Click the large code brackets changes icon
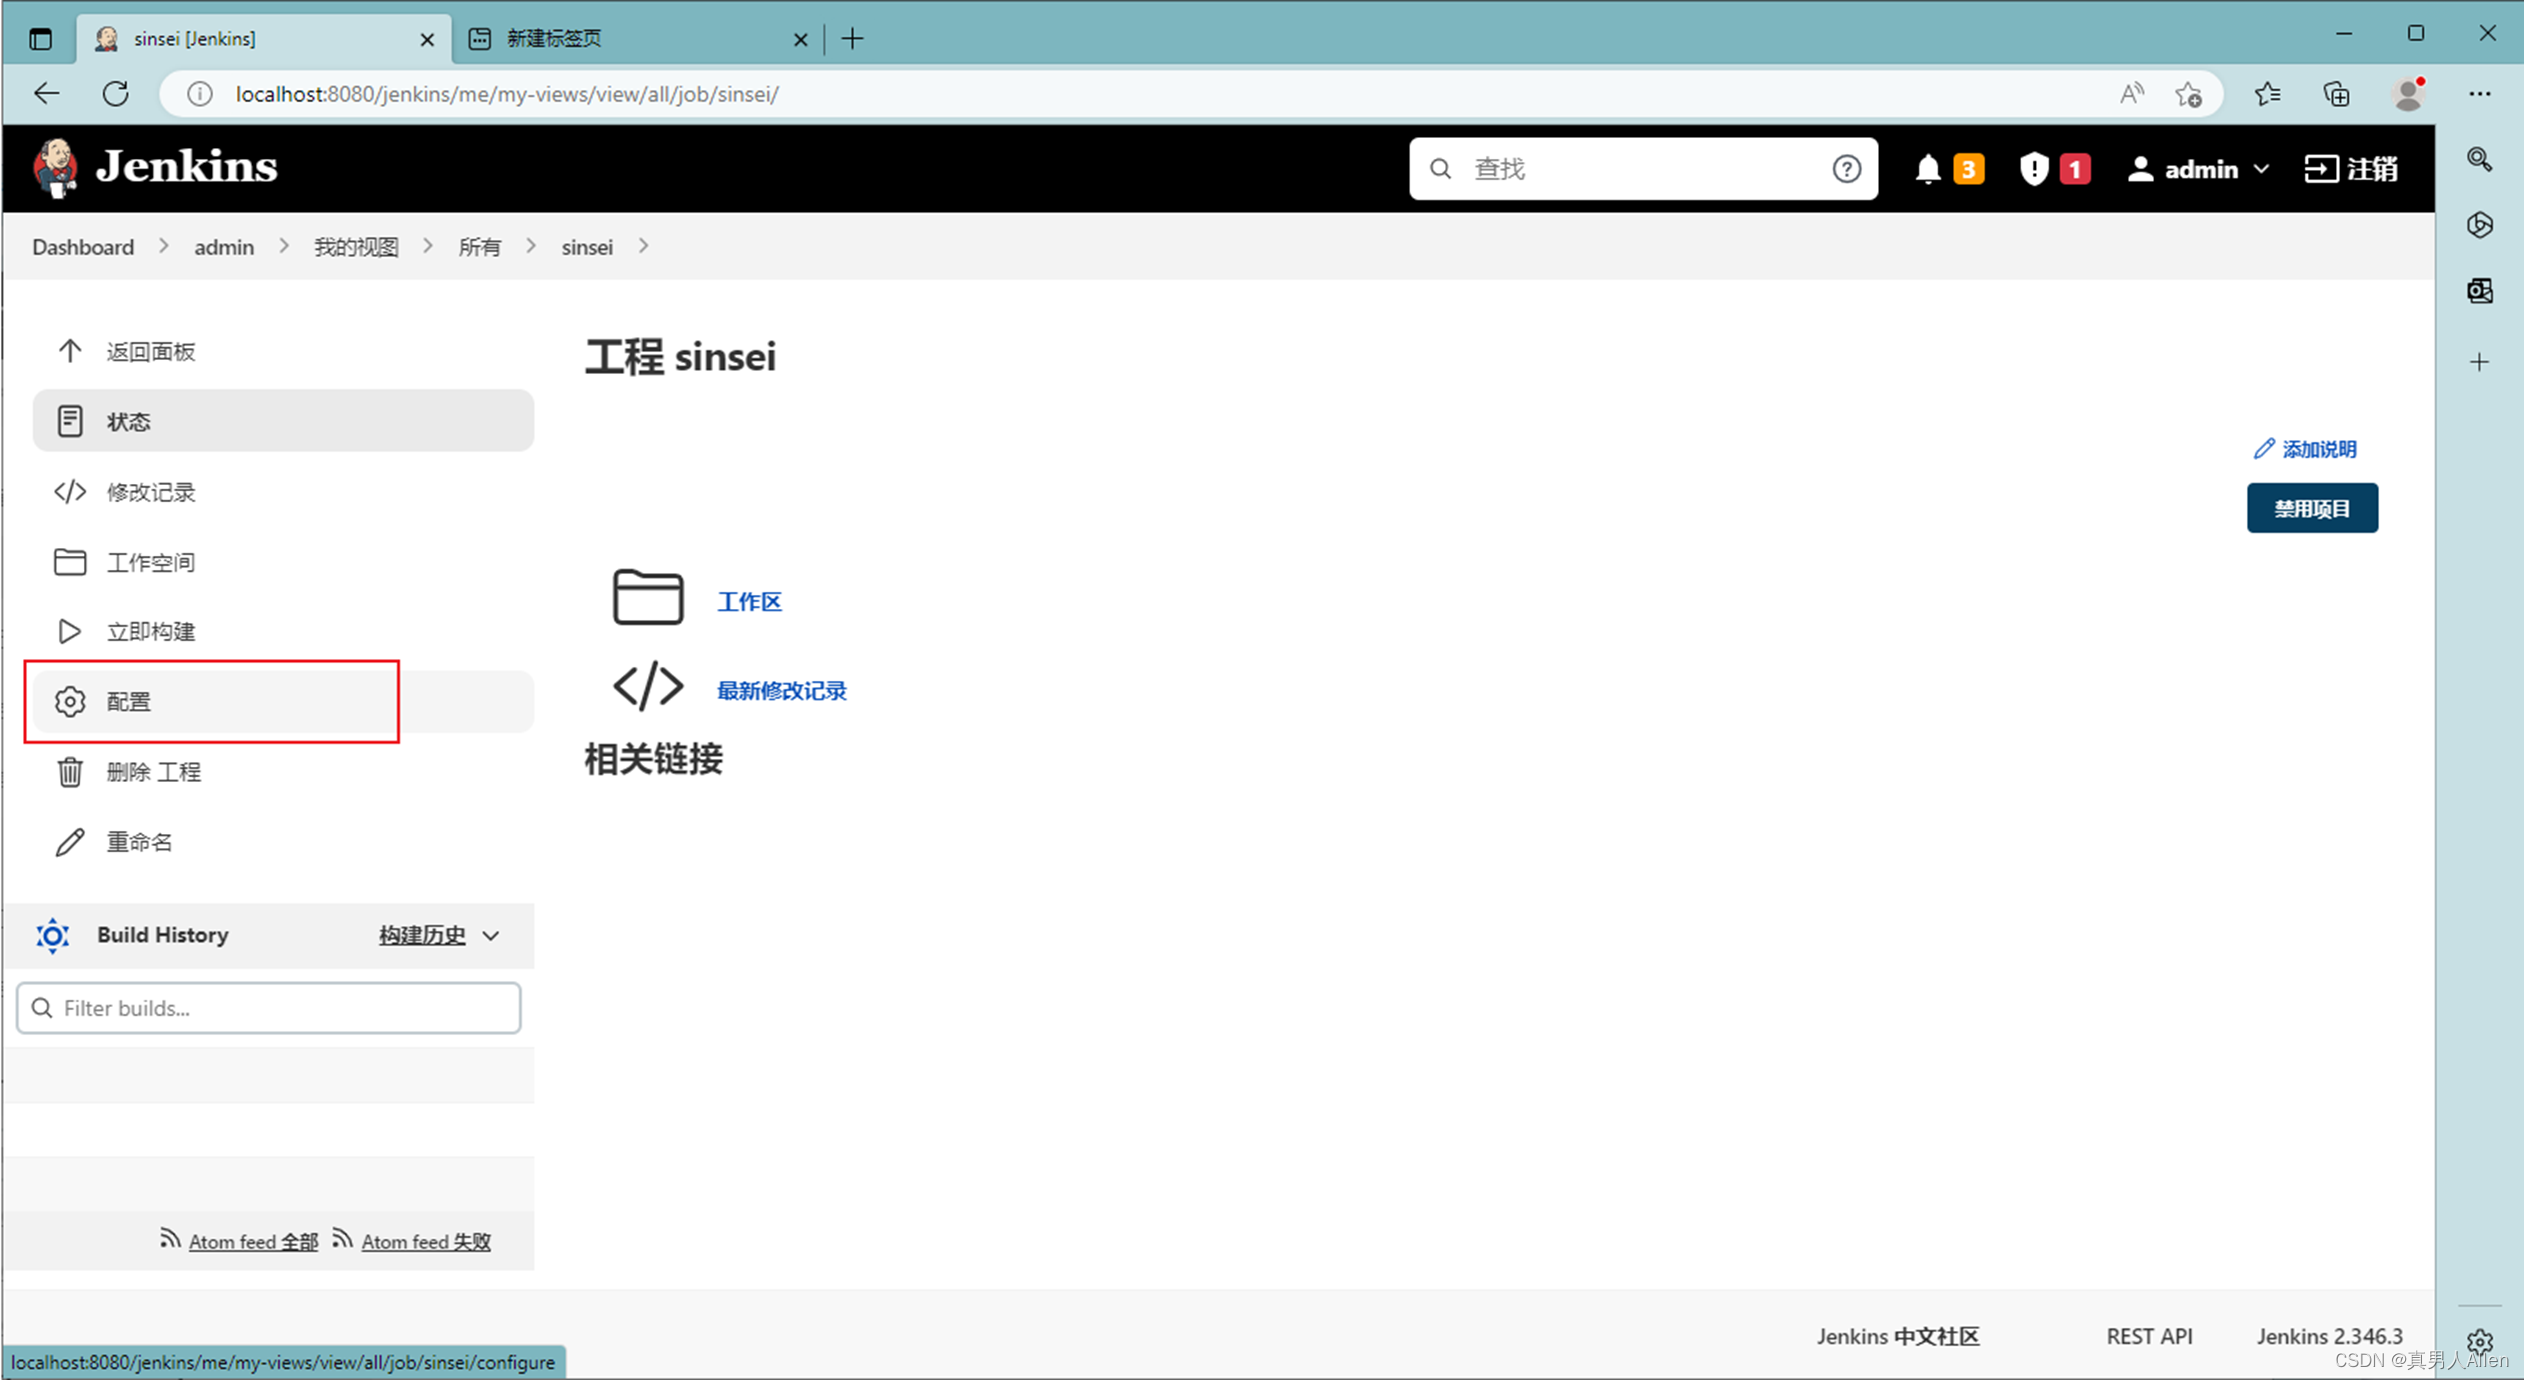The image size is (2524, 1380). coord(648,687)
